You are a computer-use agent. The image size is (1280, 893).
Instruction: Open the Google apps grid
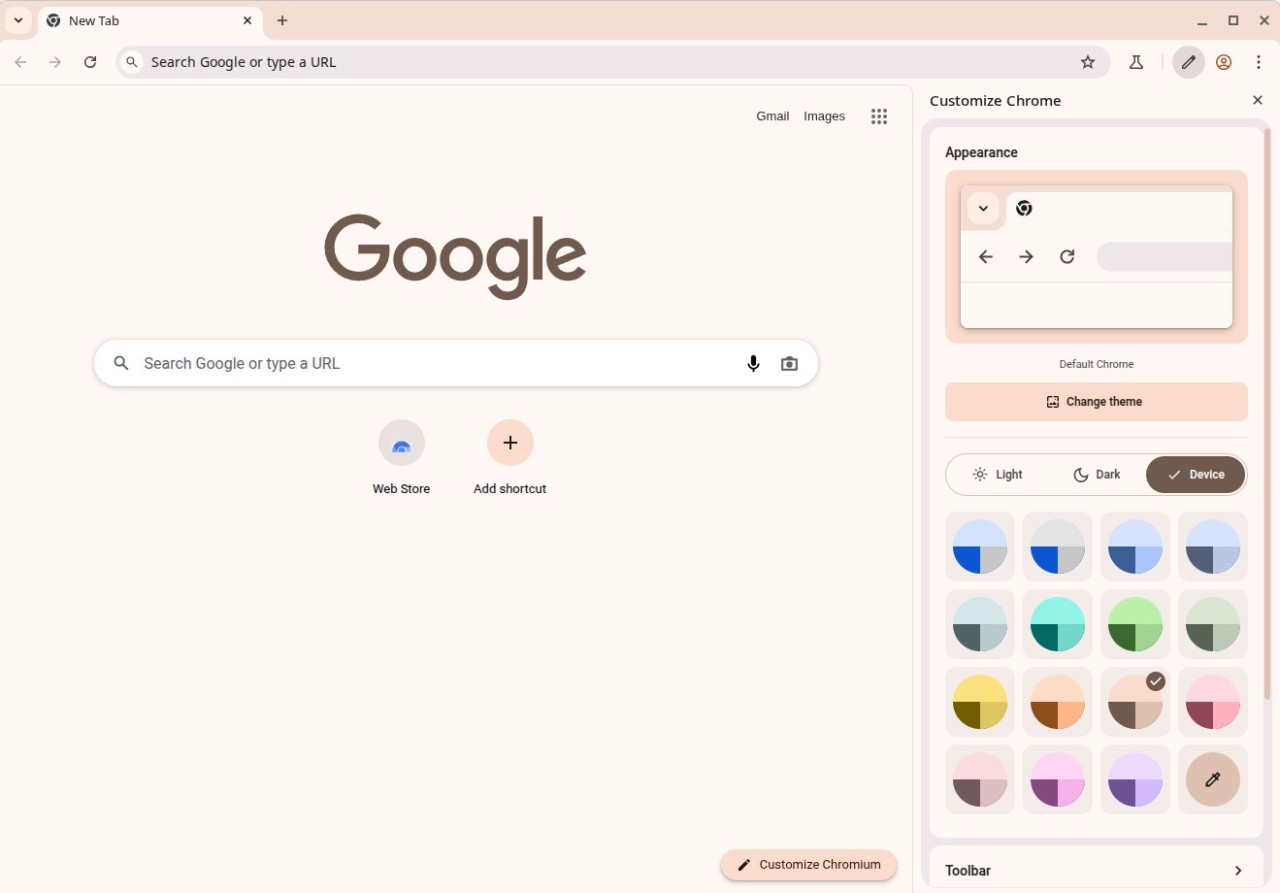point(879,116)
